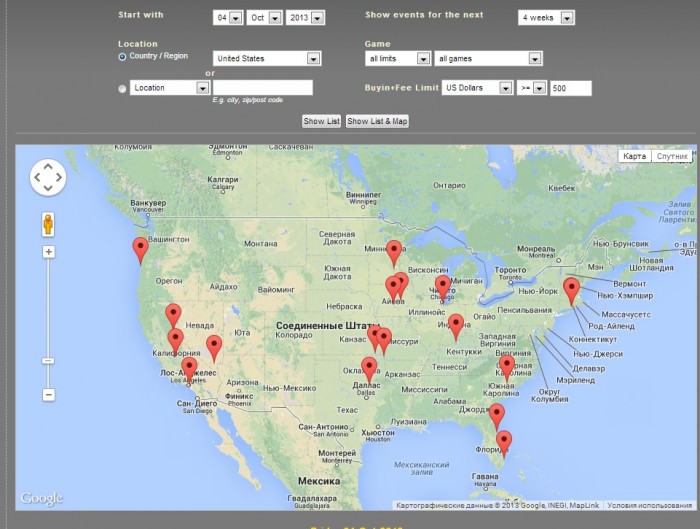This screenshot has width=700, height=529.
Task: Click the map marker in Washington state
Action: coord(141,250)
